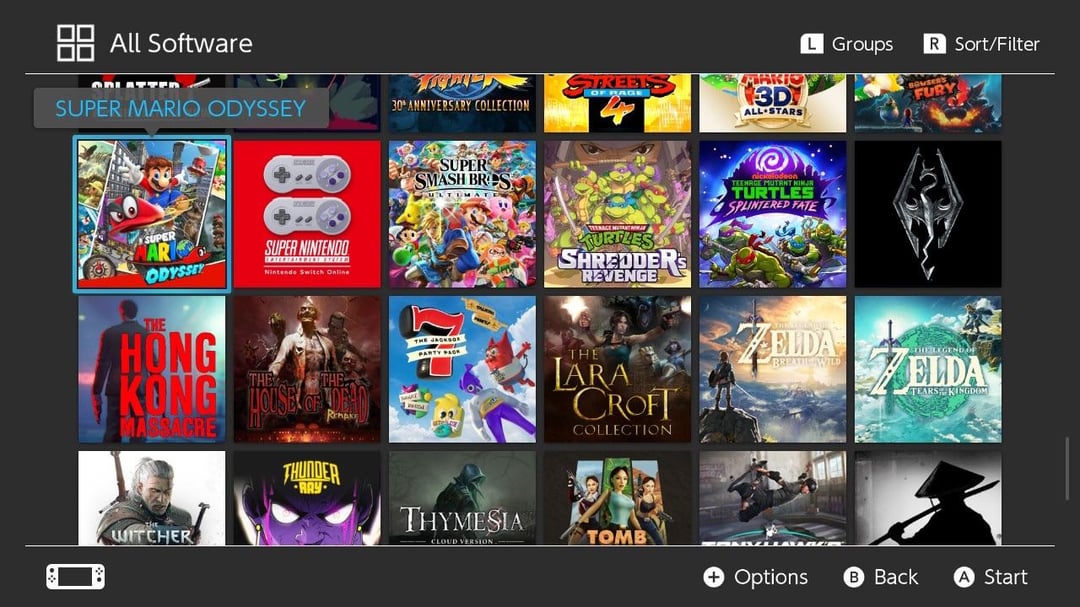Open TMNT Splintered Fate tile
The image size is (1080, 607).
pos(773,214)
